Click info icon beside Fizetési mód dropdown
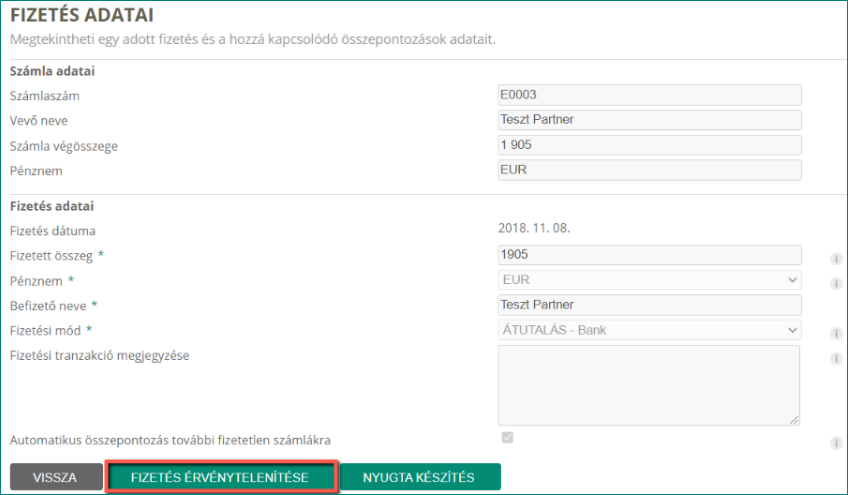848x495 pixels. coord(836,334)
